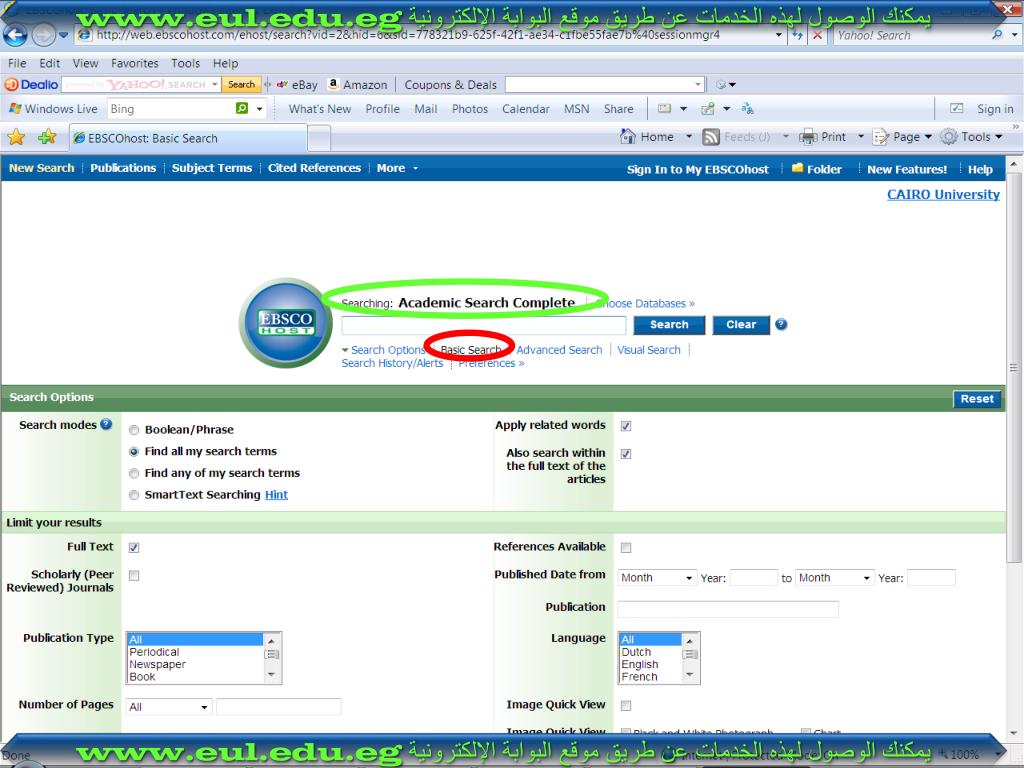Image resolution: width=1024 pixels, height=768 pixels.
Task: Click the Windows Live translate icon
Action: [748, 108]
